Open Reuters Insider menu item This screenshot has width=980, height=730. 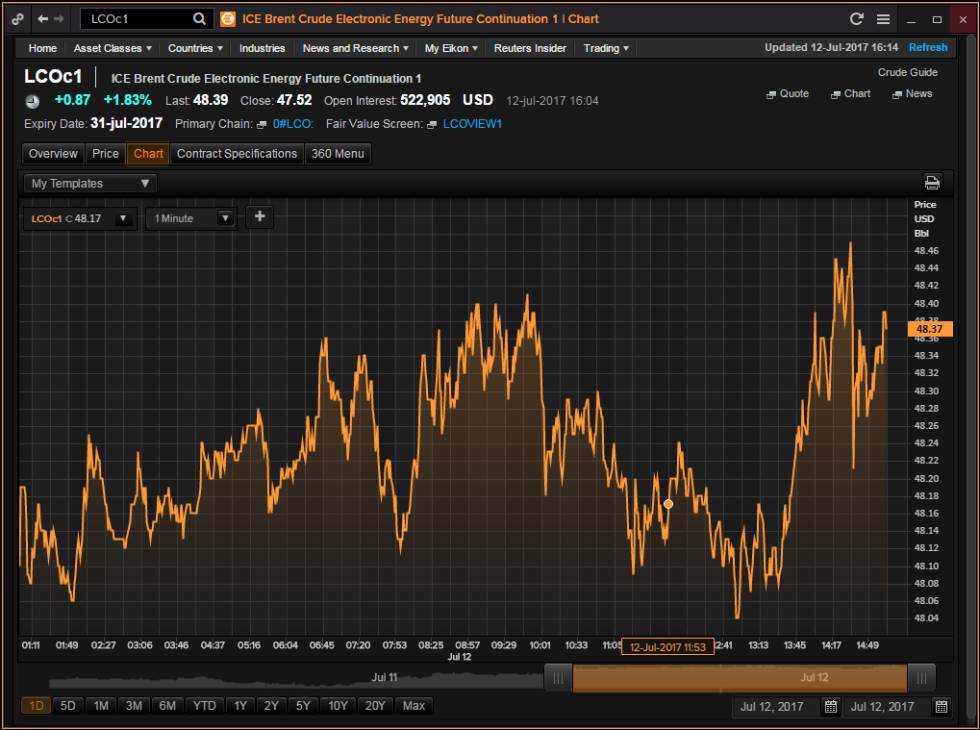(530, 48)
